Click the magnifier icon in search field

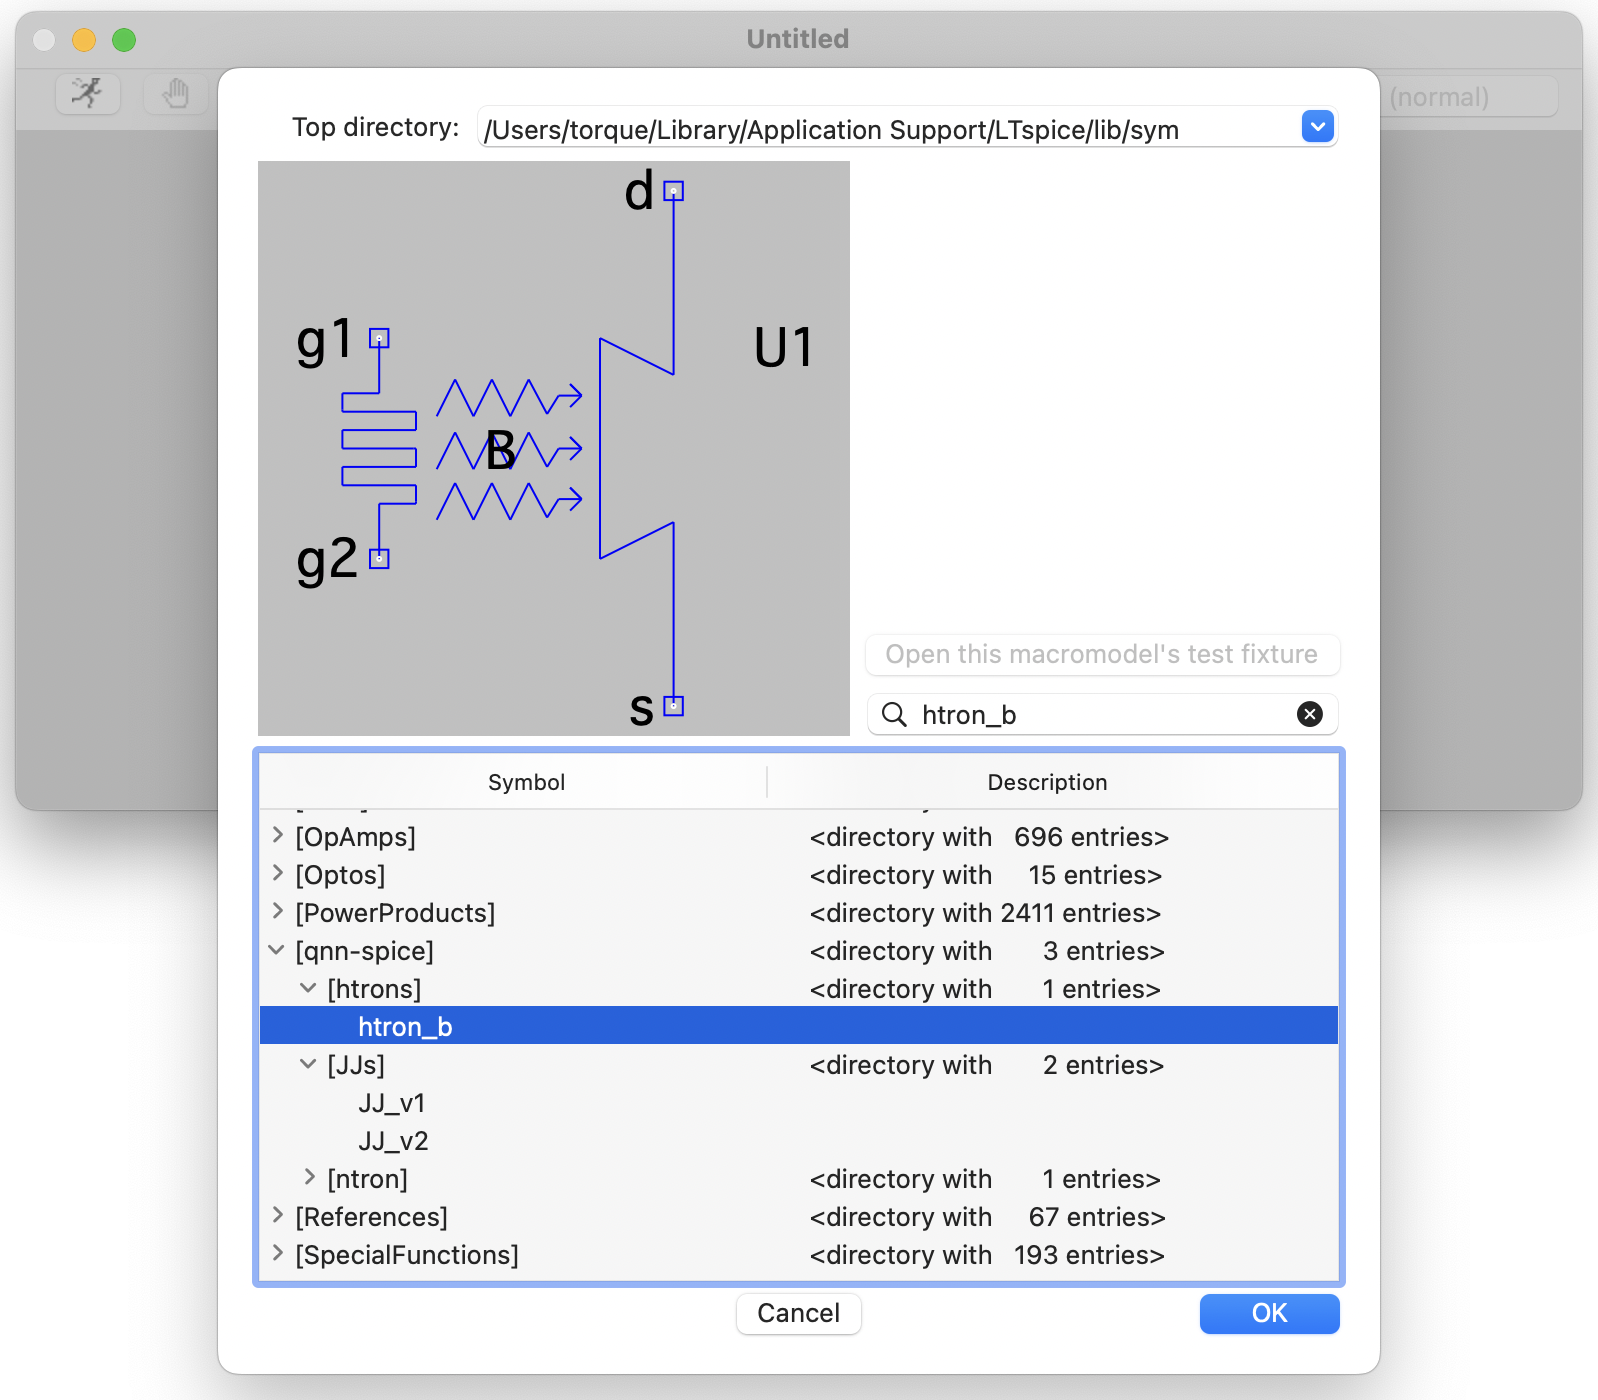coord(894,714)
